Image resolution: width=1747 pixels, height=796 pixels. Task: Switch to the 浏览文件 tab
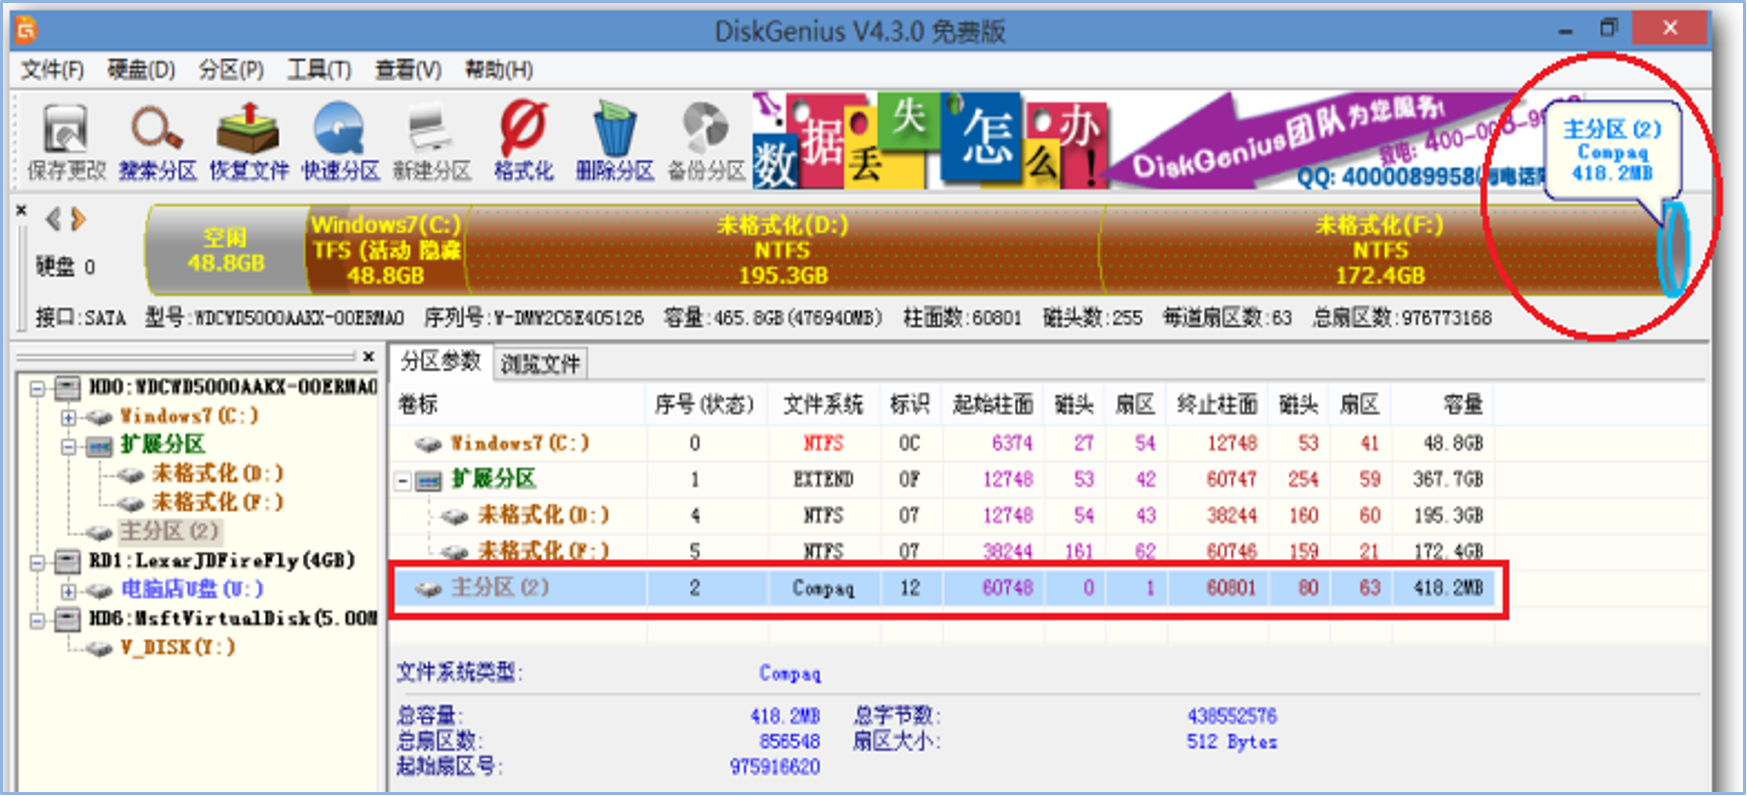(x=540, y=364)
